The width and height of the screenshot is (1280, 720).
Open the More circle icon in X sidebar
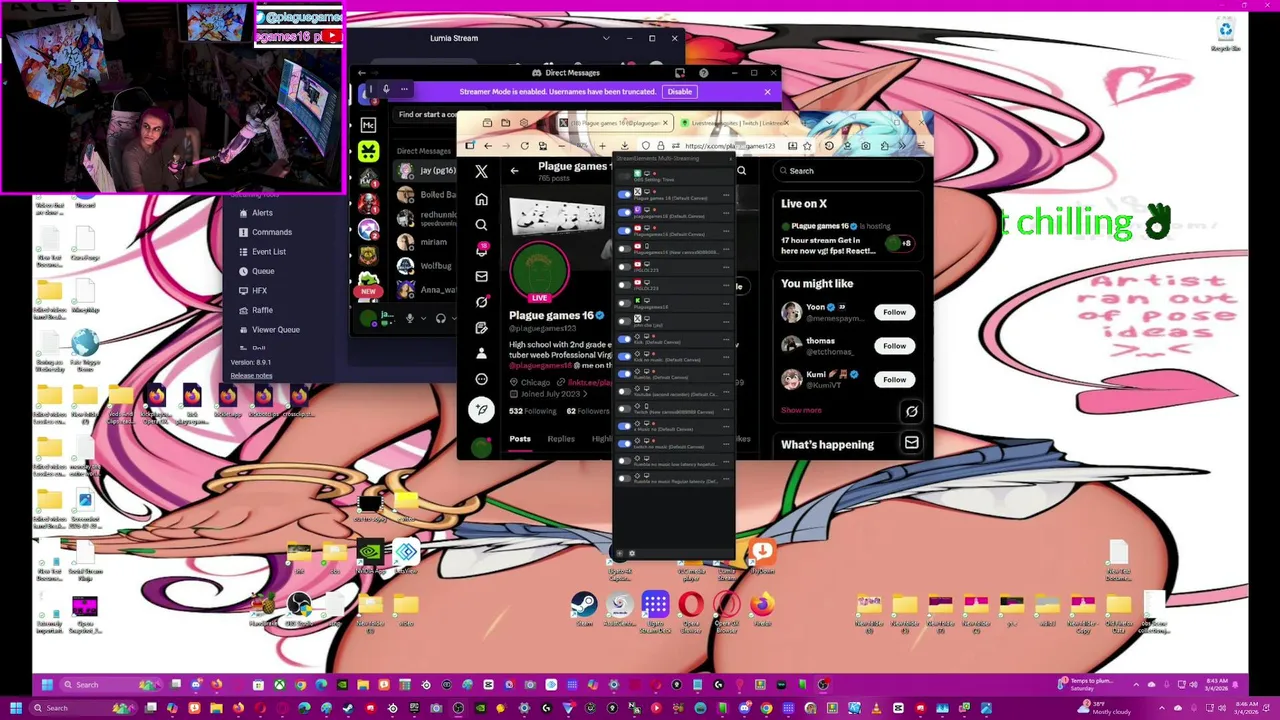[x=481, y=379]
